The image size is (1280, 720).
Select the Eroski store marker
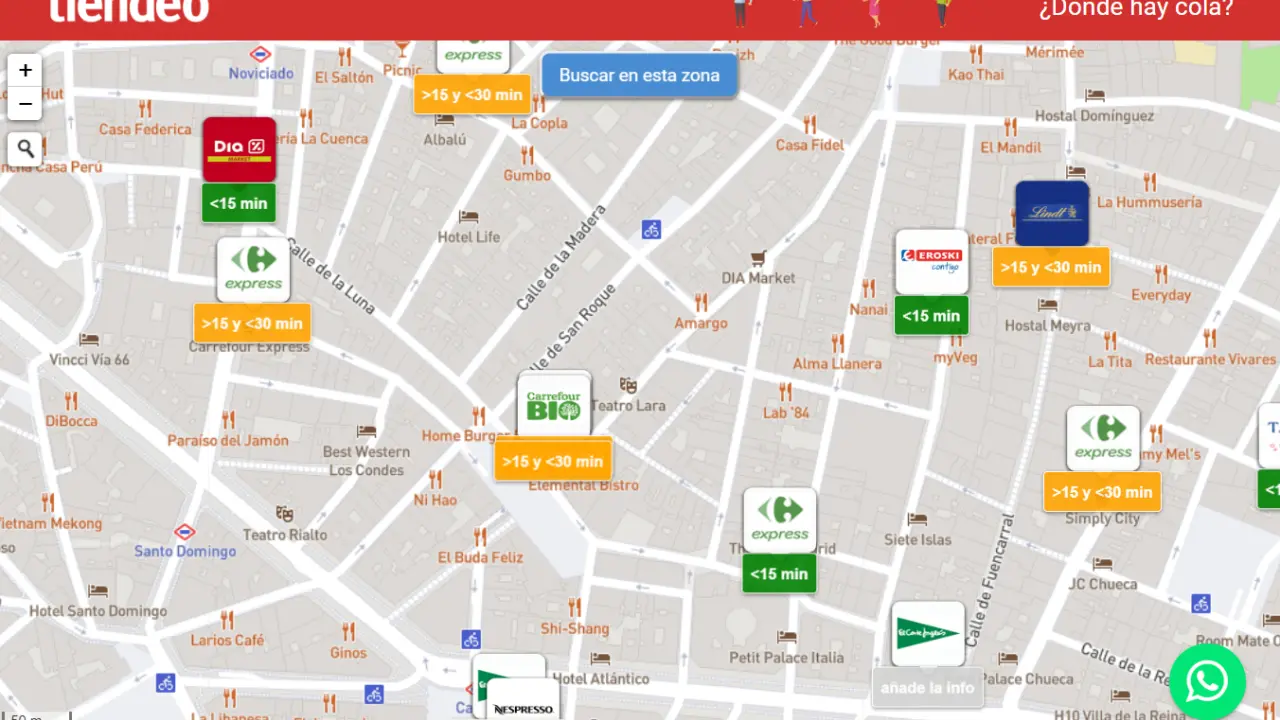931,262
